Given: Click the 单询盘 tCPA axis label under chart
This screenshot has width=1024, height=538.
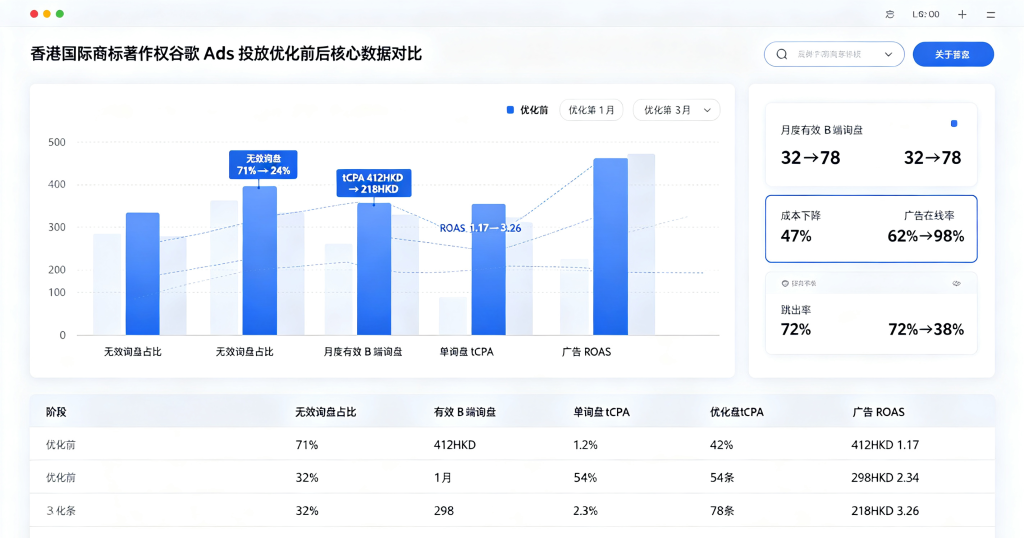Looking at the screenshot, I should (x=466, y=352).
